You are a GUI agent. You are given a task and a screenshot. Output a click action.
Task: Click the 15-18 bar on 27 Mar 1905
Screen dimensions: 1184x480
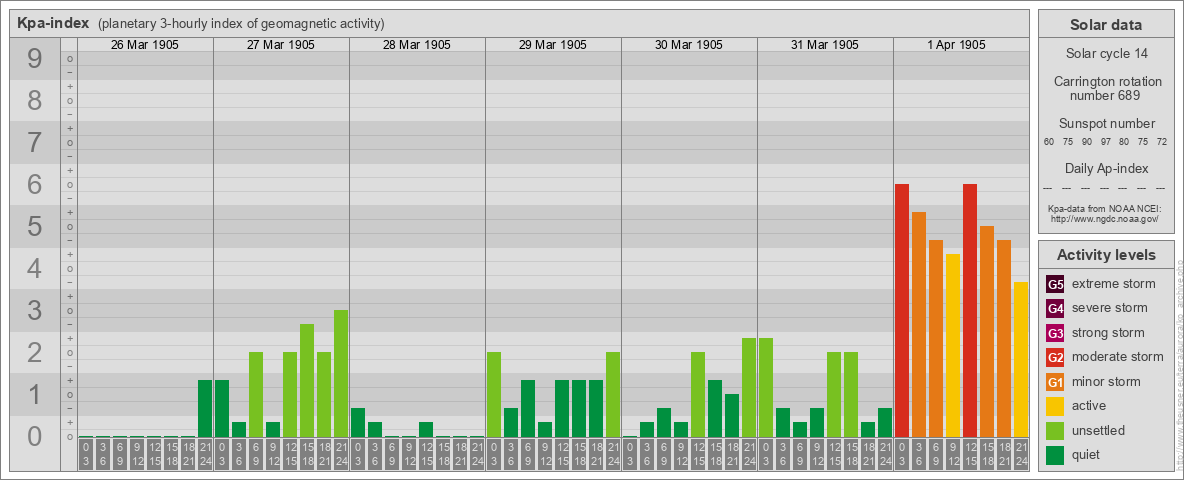coord(307,381)
